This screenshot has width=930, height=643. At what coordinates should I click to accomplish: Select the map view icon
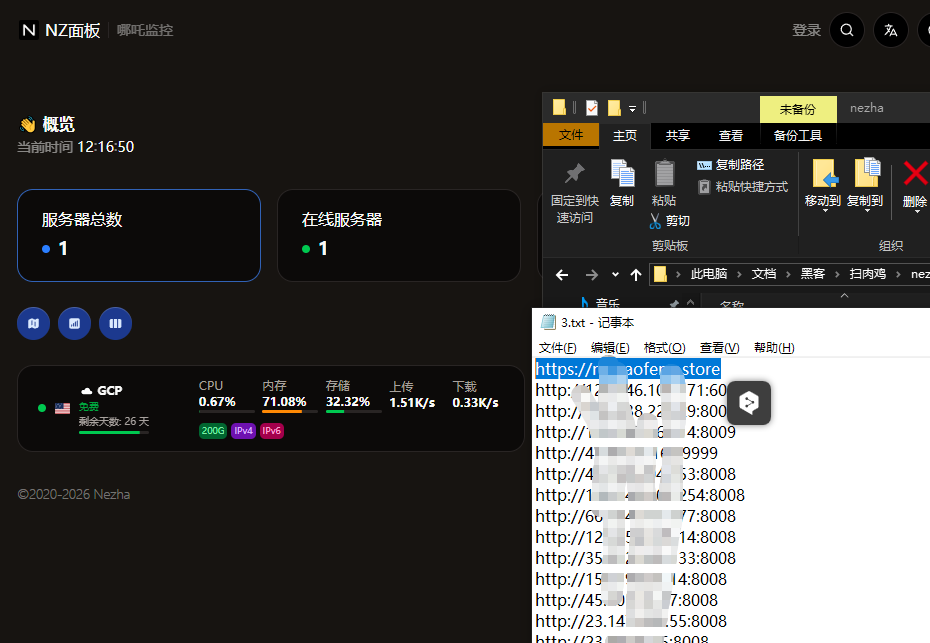[x=33, y=323]
